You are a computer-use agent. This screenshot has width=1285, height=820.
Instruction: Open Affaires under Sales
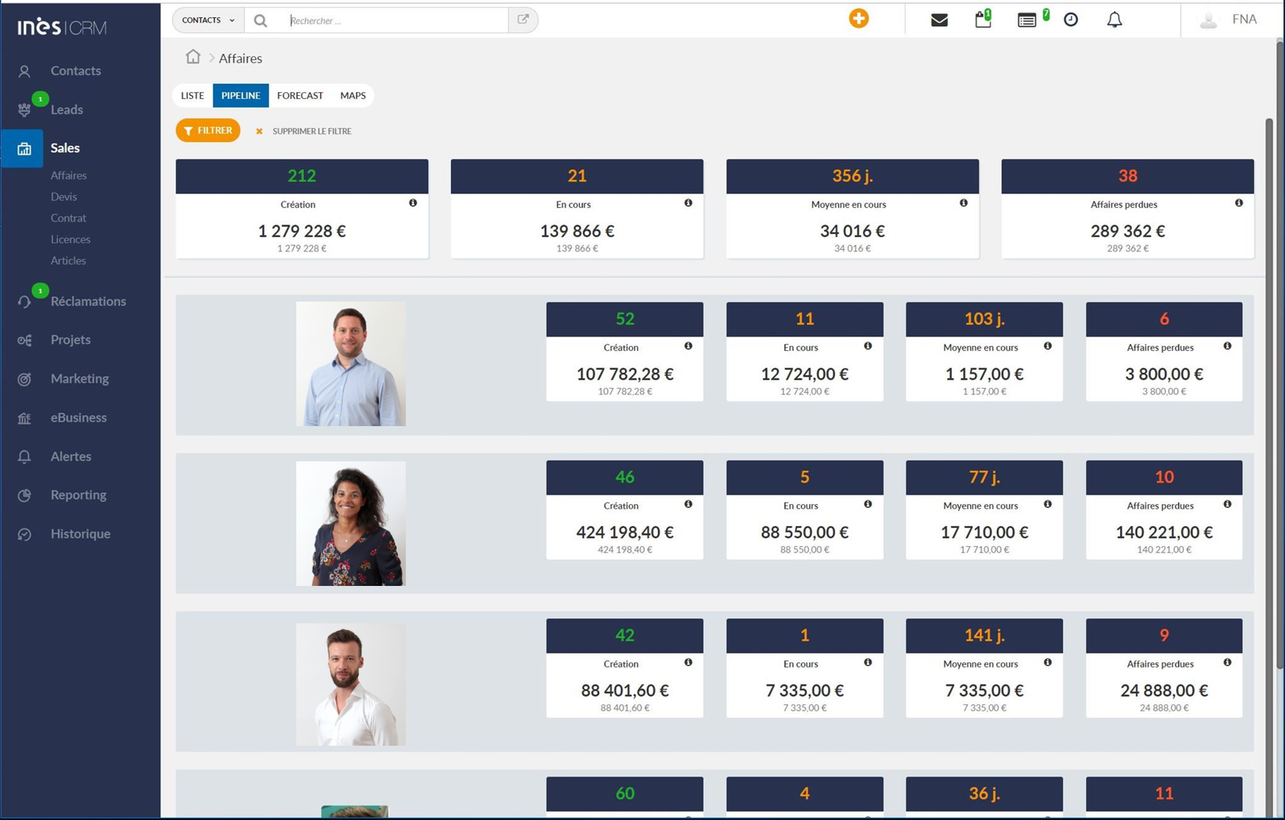[x=69, y=175]
